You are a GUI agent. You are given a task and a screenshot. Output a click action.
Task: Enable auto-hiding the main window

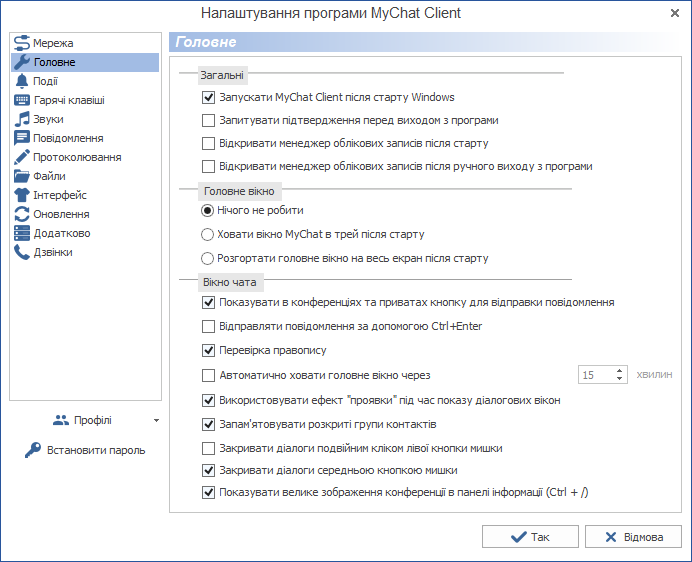tap(208, 375)
